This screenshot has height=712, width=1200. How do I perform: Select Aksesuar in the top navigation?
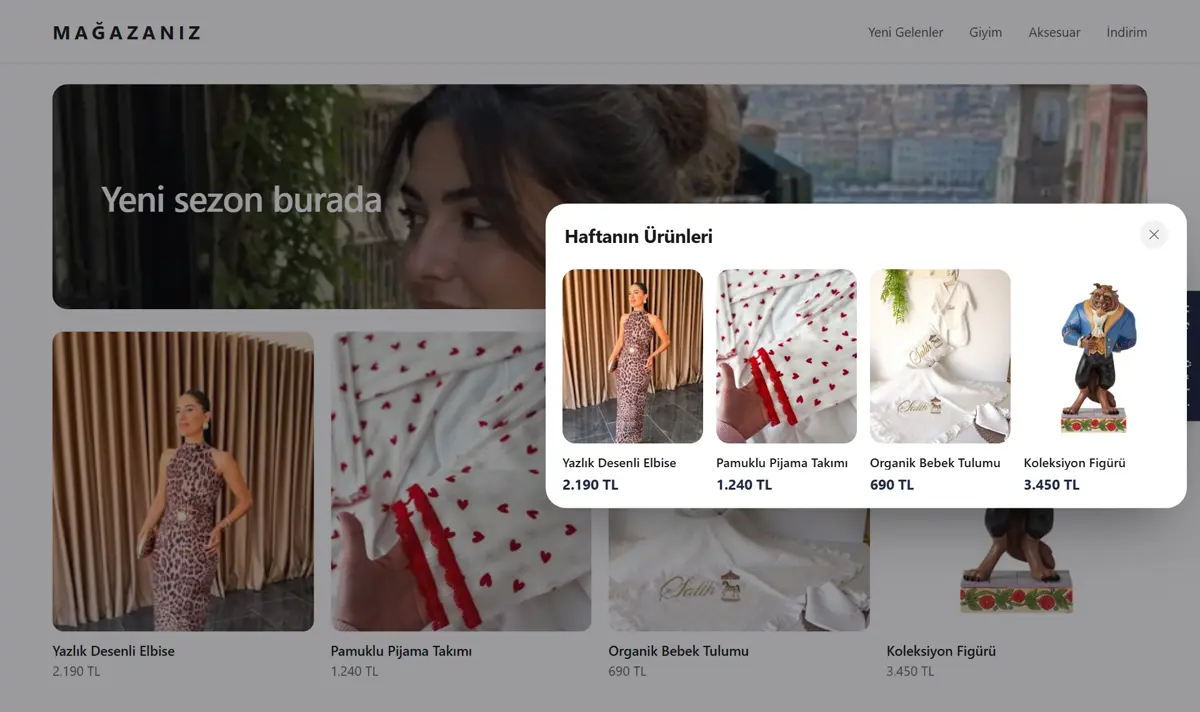point(1054,32)
